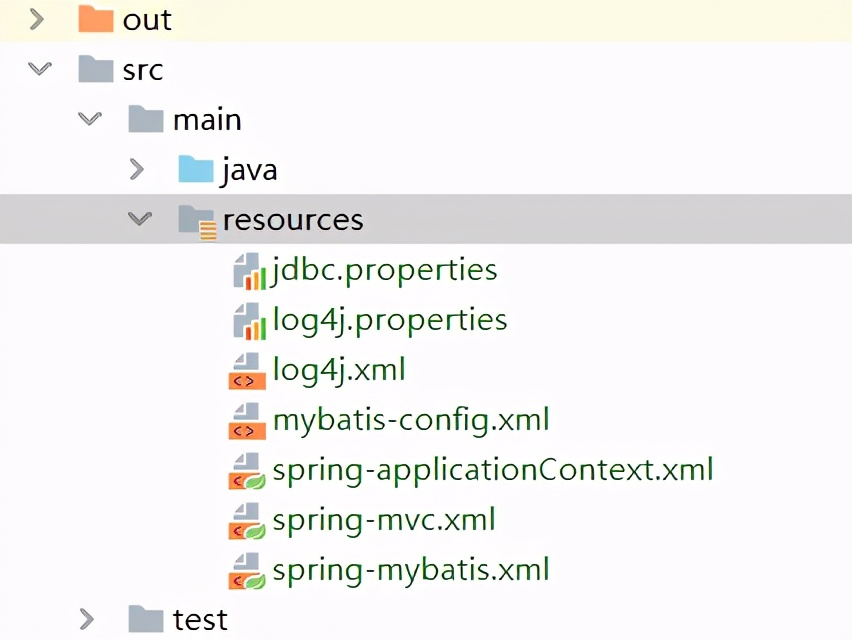
Task: Collapse the src folder
Action: point(40,69)
